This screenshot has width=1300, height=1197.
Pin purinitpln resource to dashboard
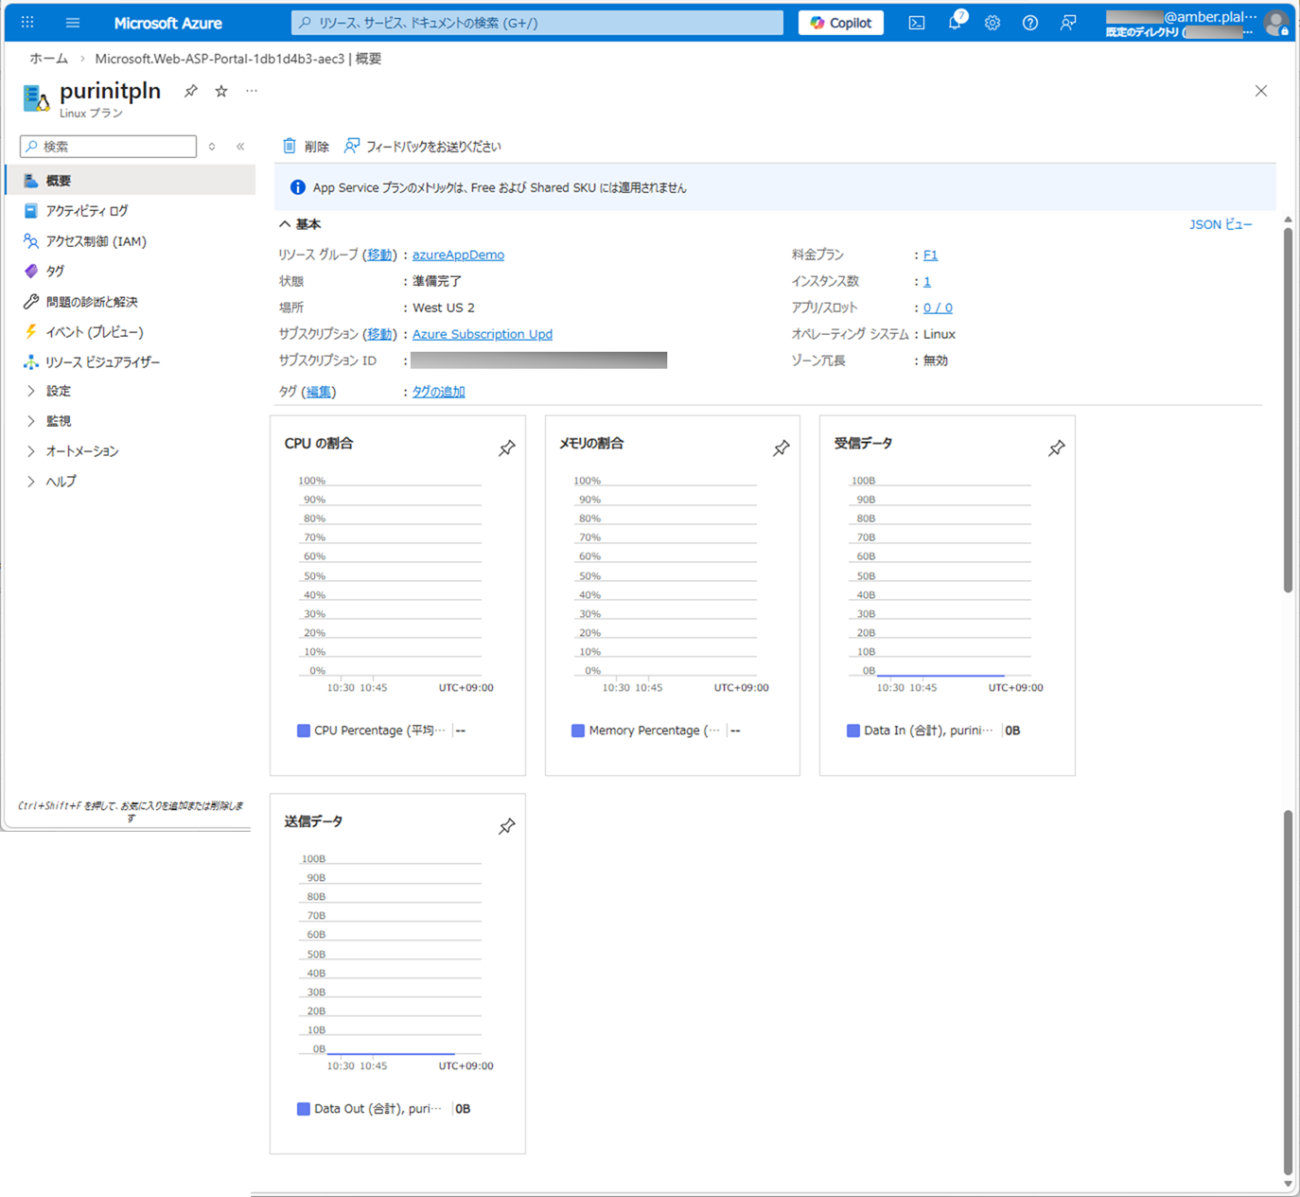click(190, 91)
